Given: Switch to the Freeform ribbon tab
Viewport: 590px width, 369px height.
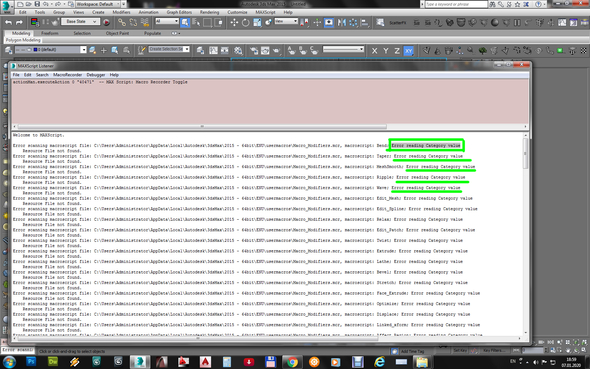Looking at the screenshot, I should click(50, 33).
